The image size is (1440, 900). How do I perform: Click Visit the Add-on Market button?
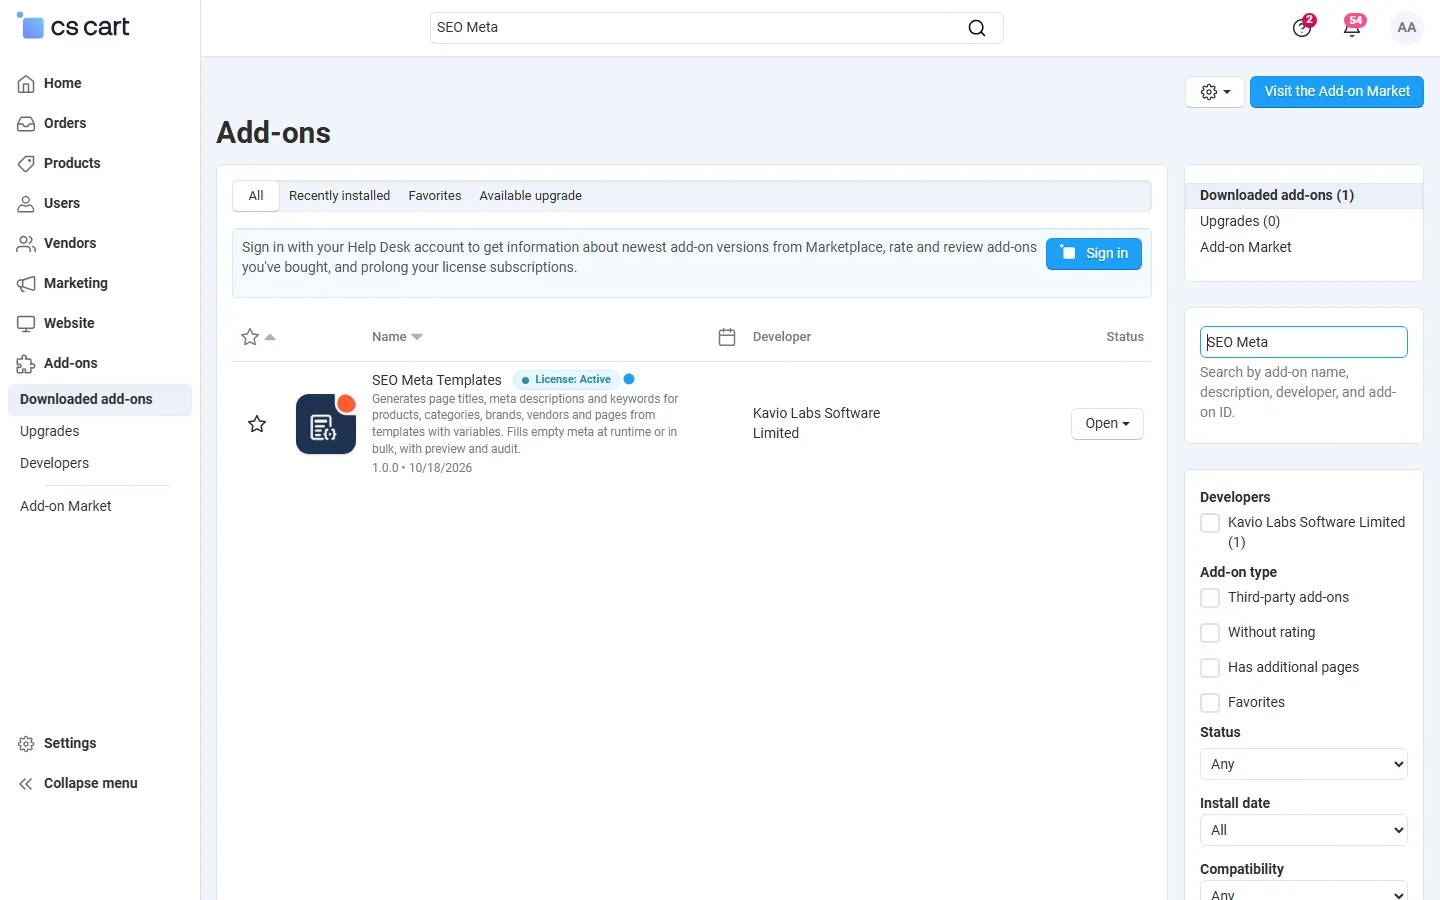[x=1337, y=92]
